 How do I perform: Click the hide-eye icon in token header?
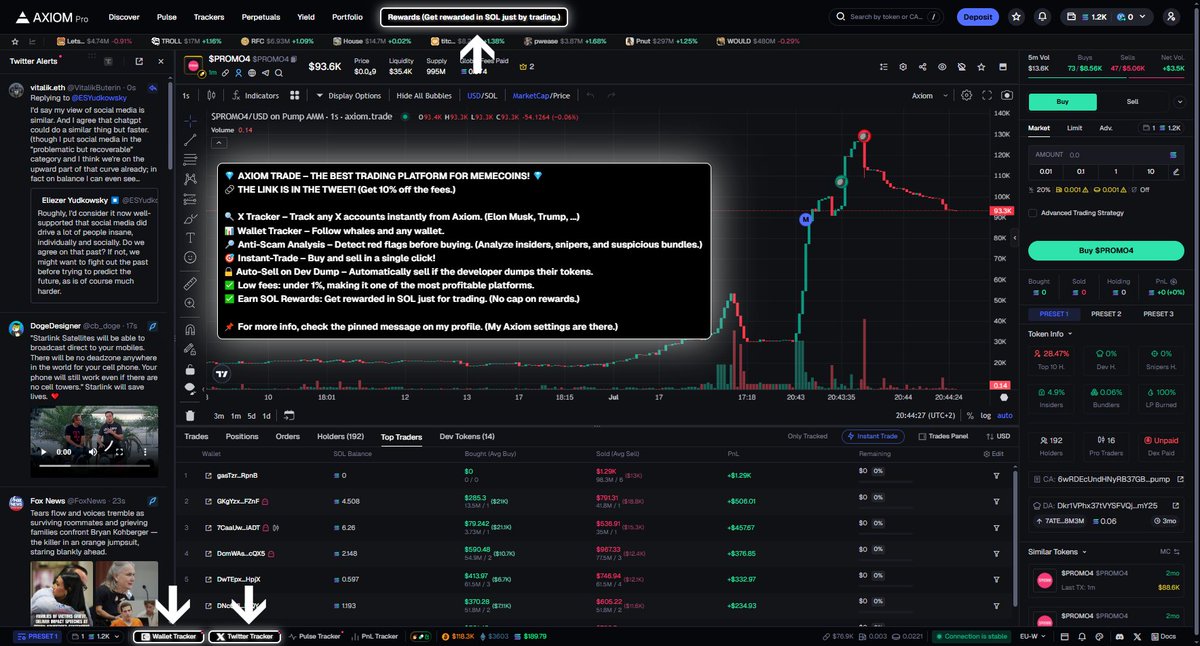[x=961, y=67]
